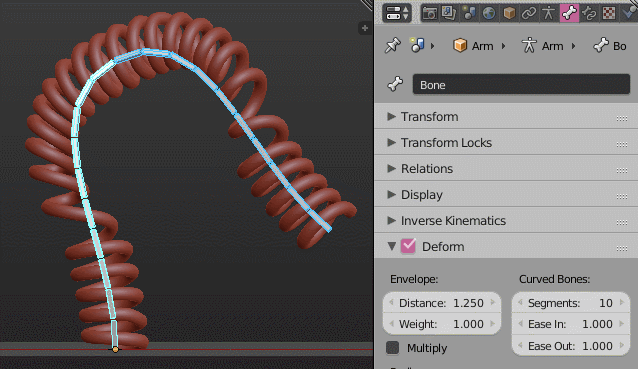This screenshot has width=638, height=369.
Task: Click the Display panel drag grip
Action: [x=622, y=197]
